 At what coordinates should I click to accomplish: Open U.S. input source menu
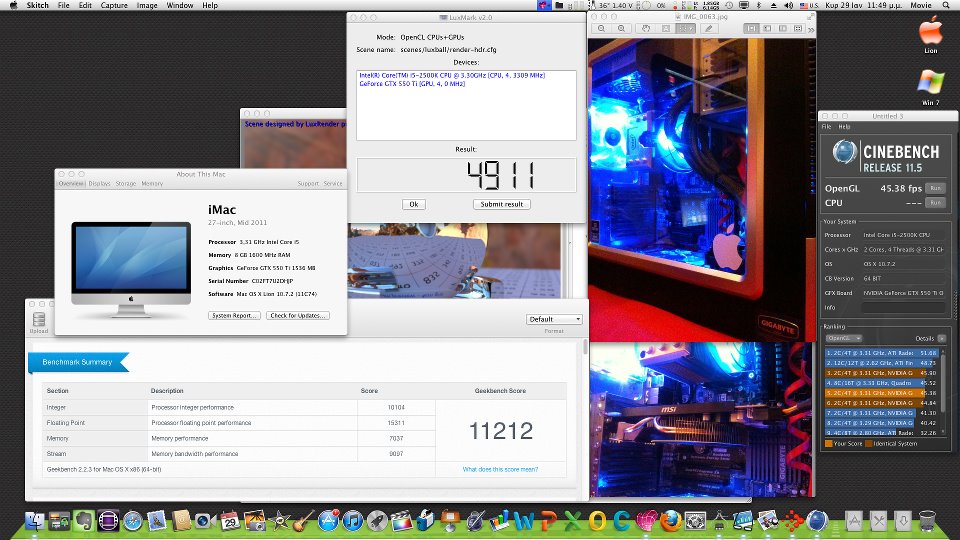coord(809,5)
